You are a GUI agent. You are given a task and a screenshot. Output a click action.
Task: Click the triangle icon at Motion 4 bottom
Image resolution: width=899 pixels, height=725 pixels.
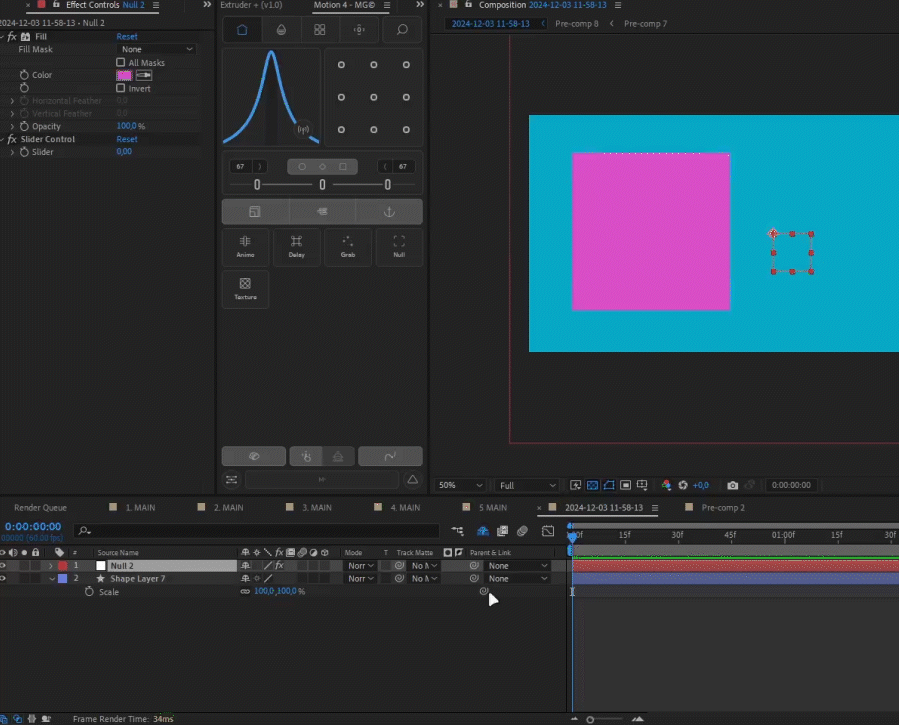coord(412,480)
